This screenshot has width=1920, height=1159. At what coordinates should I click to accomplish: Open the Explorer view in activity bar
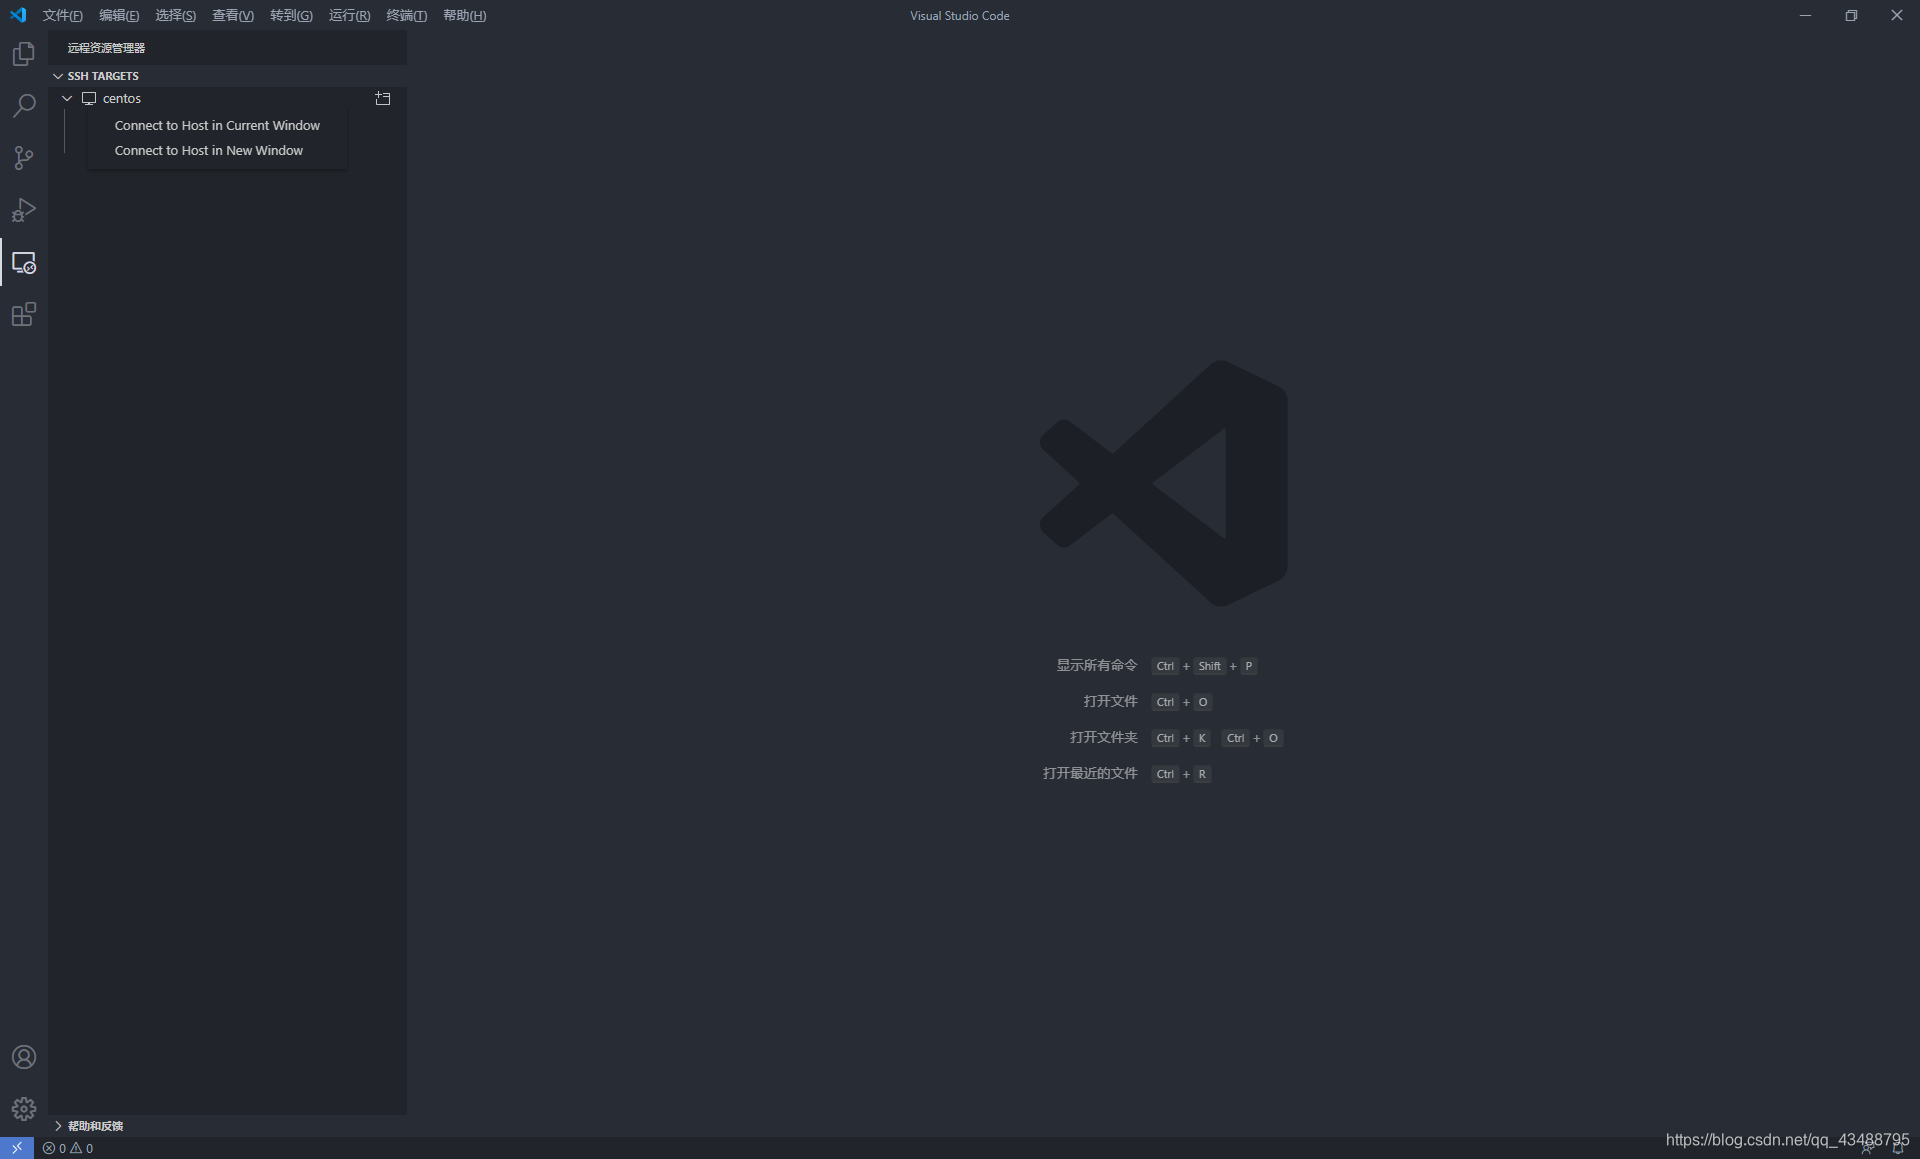pyautogui.click(x=24, y=54)
